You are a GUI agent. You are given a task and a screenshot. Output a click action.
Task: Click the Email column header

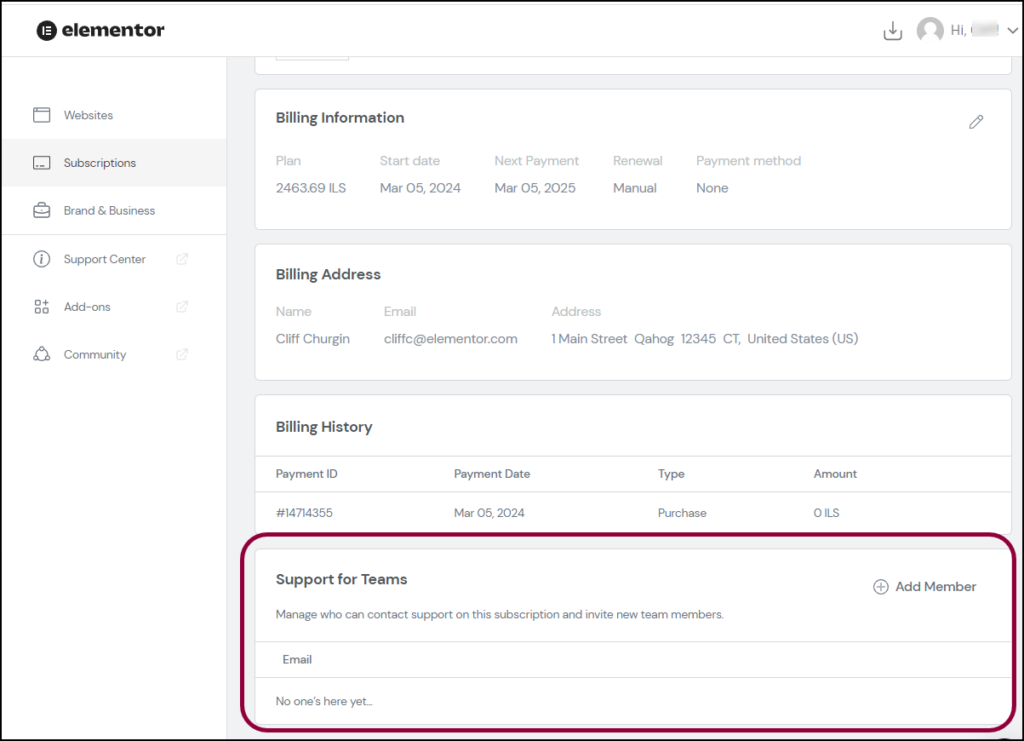(x=297, y=659)
